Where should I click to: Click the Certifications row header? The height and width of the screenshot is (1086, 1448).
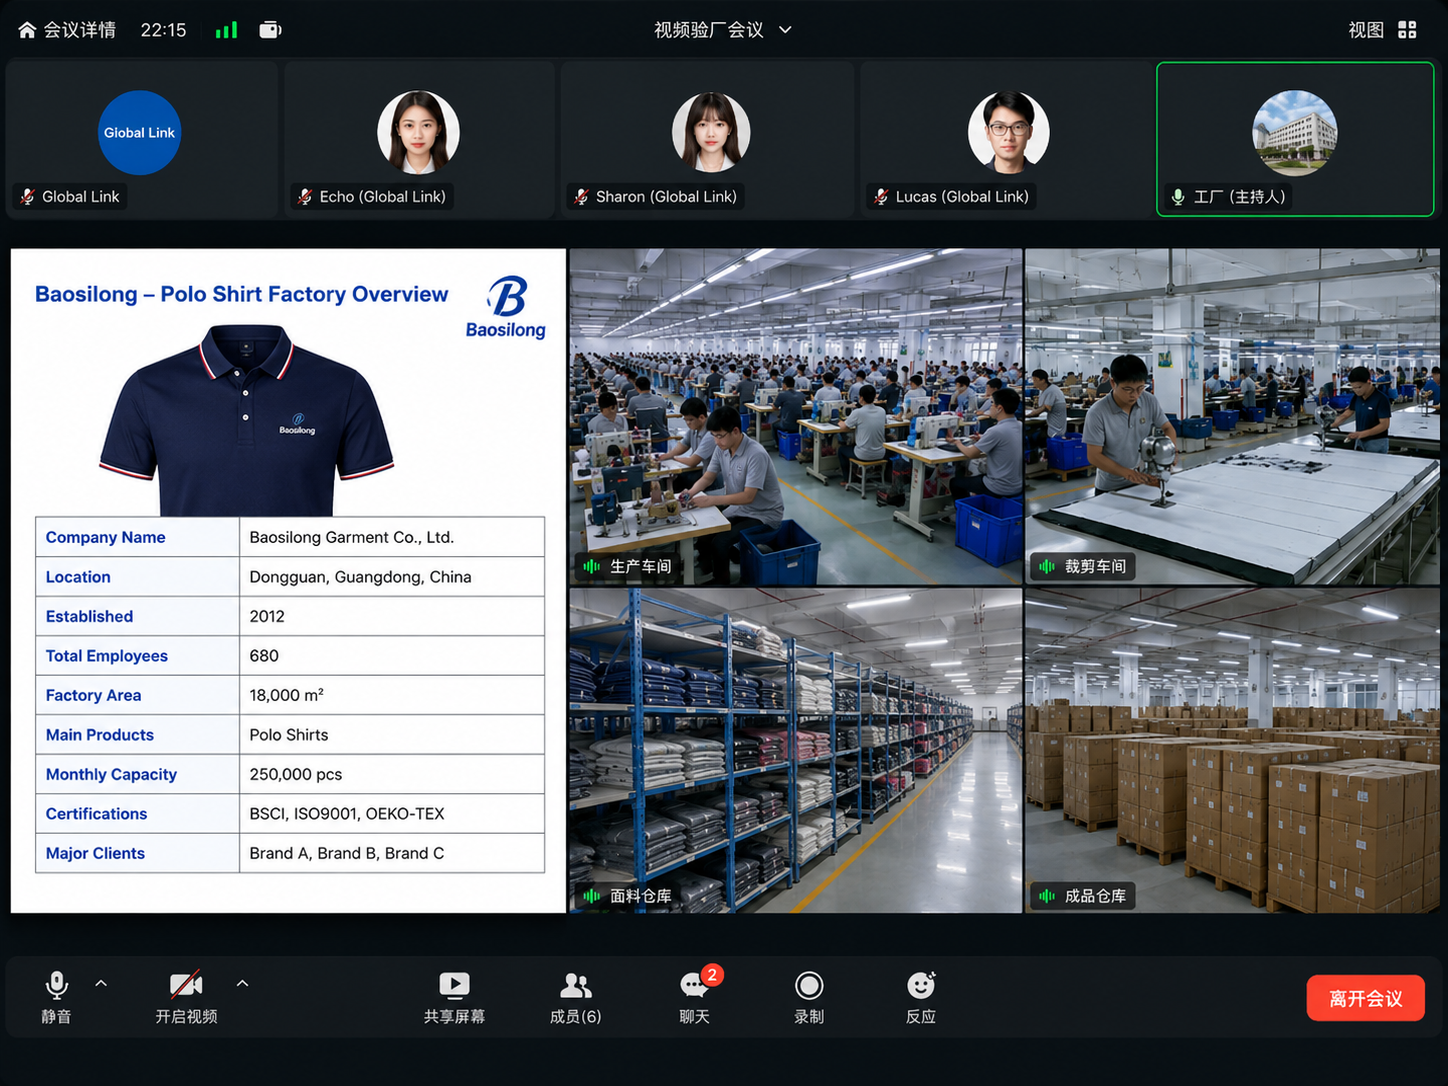138,814
